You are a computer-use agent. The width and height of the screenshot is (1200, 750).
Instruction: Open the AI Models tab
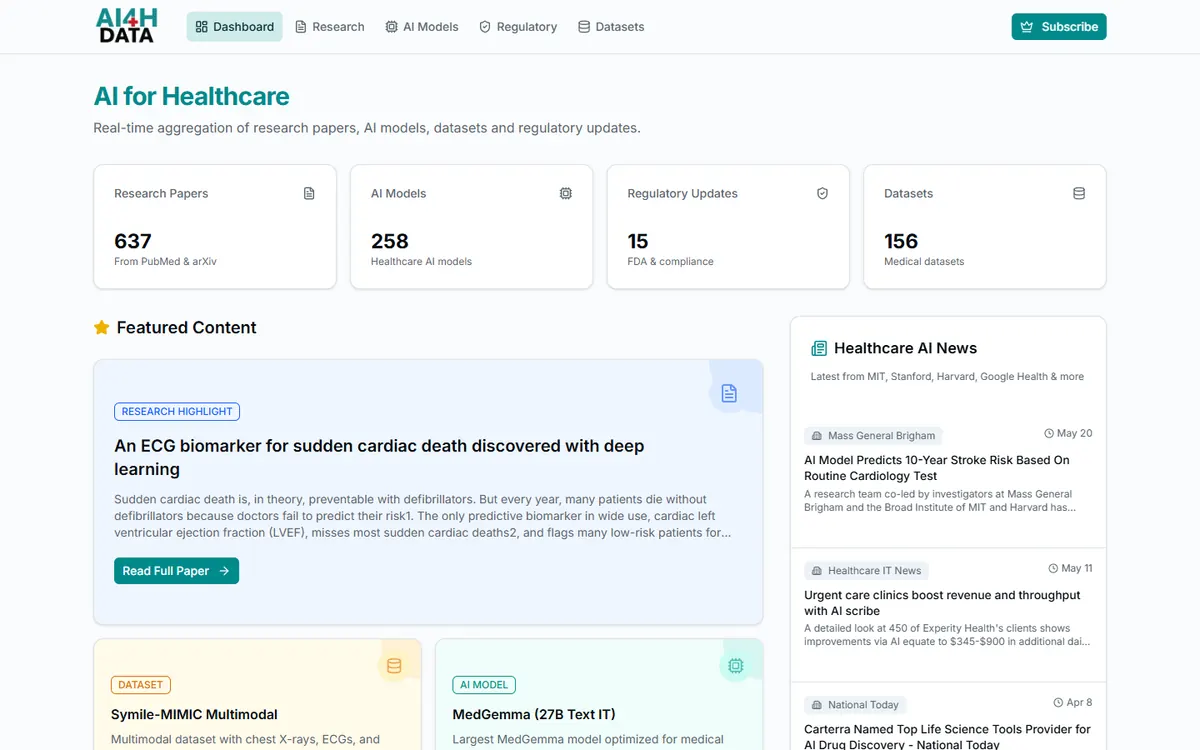point(421,27)
